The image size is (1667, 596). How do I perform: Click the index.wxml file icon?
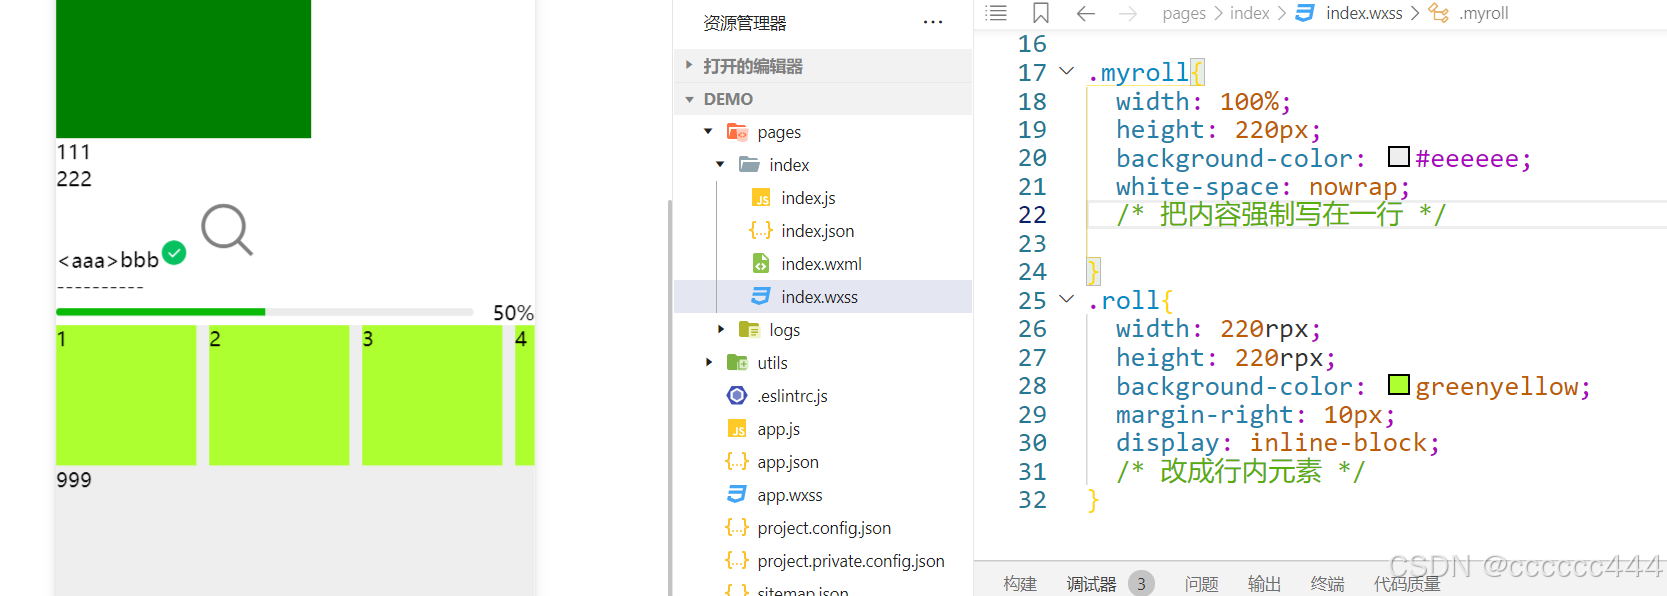[x=761, y=264]
